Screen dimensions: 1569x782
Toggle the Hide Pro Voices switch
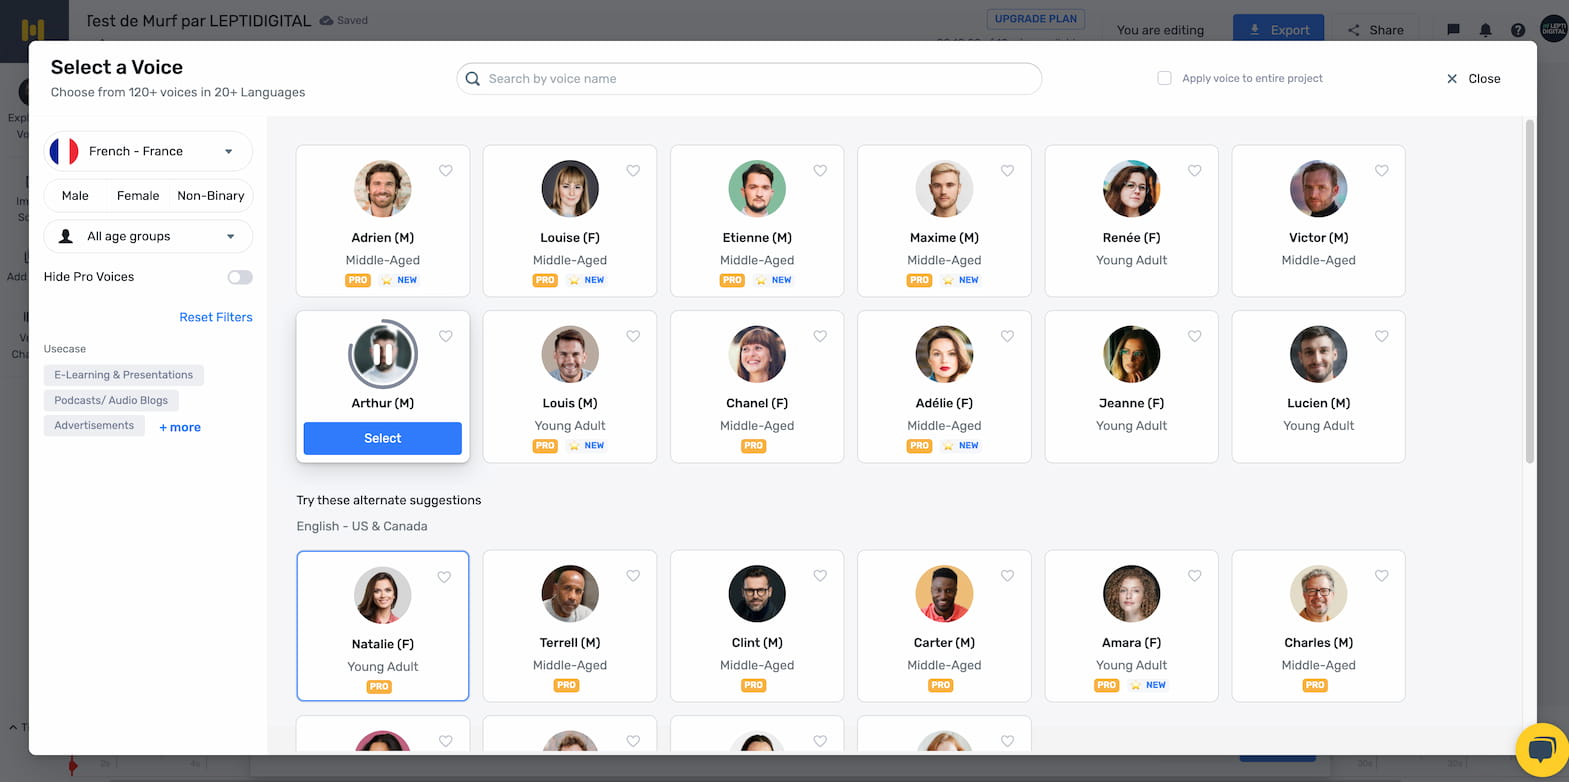tap(239, 277)
